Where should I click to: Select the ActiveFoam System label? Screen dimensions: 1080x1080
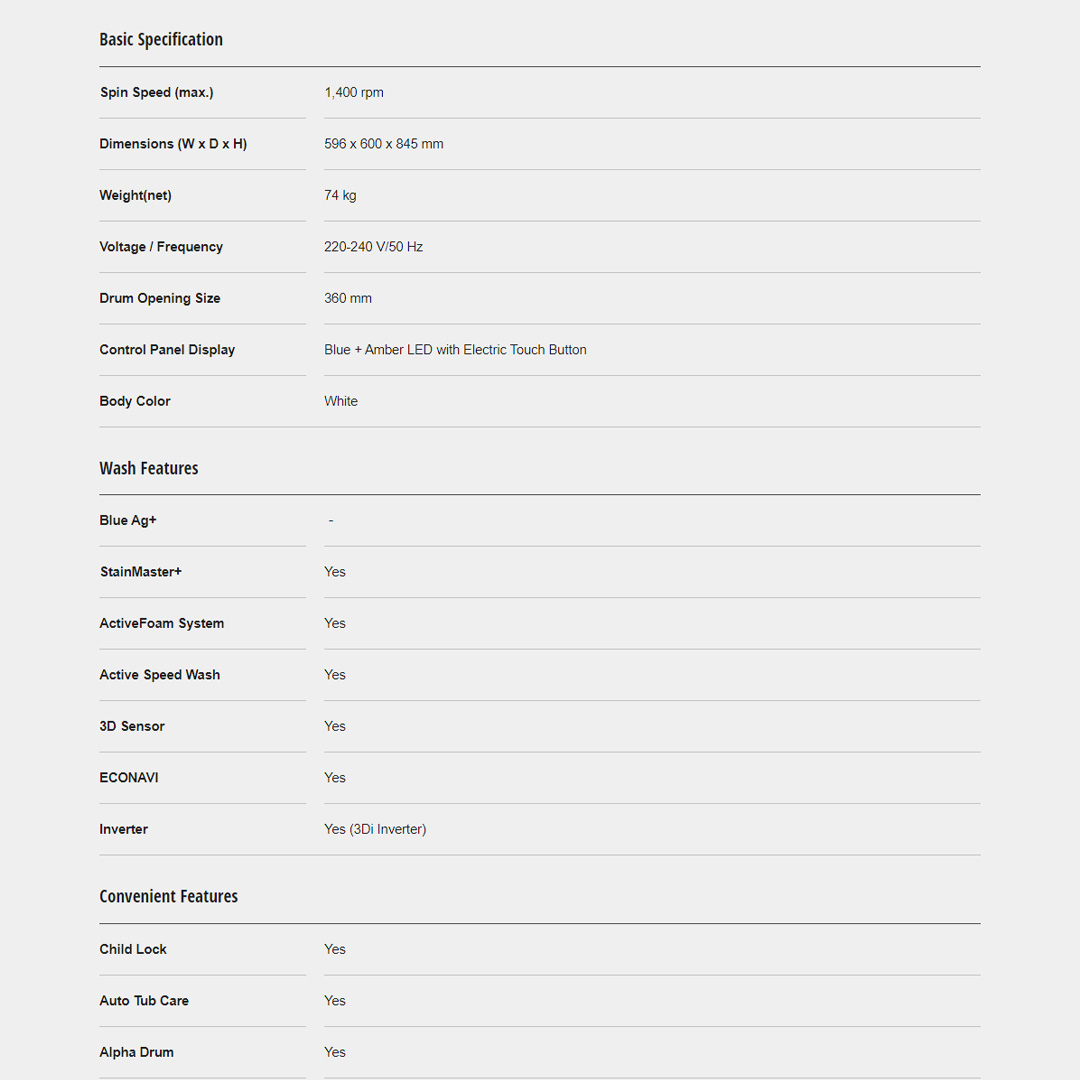coord(162,624)
